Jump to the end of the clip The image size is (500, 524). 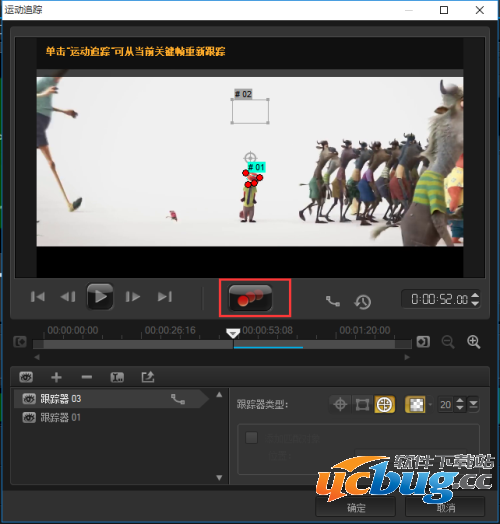[x=165, y=297]
